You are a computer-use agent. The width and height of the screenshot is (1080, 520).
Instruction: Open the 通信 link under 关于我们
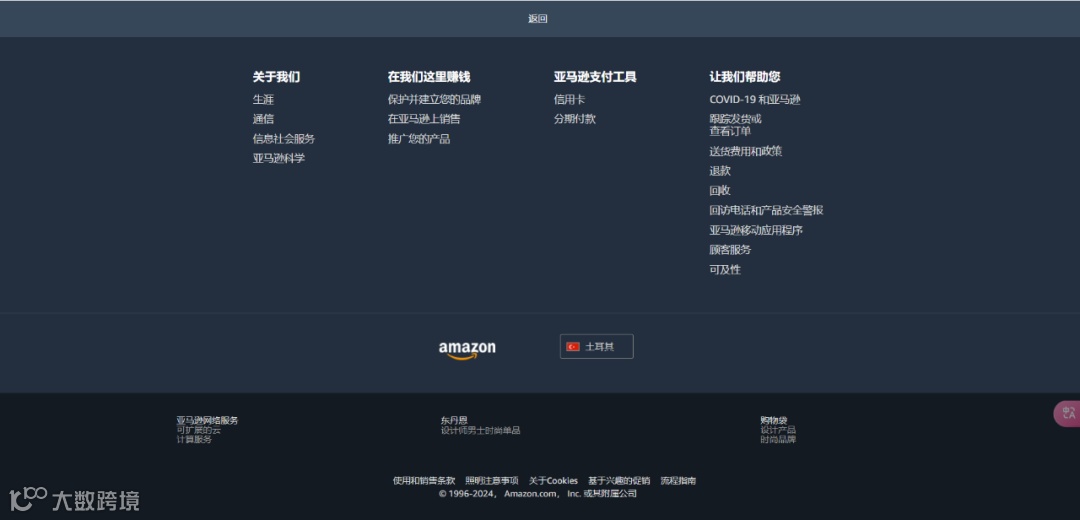point(263,119)
